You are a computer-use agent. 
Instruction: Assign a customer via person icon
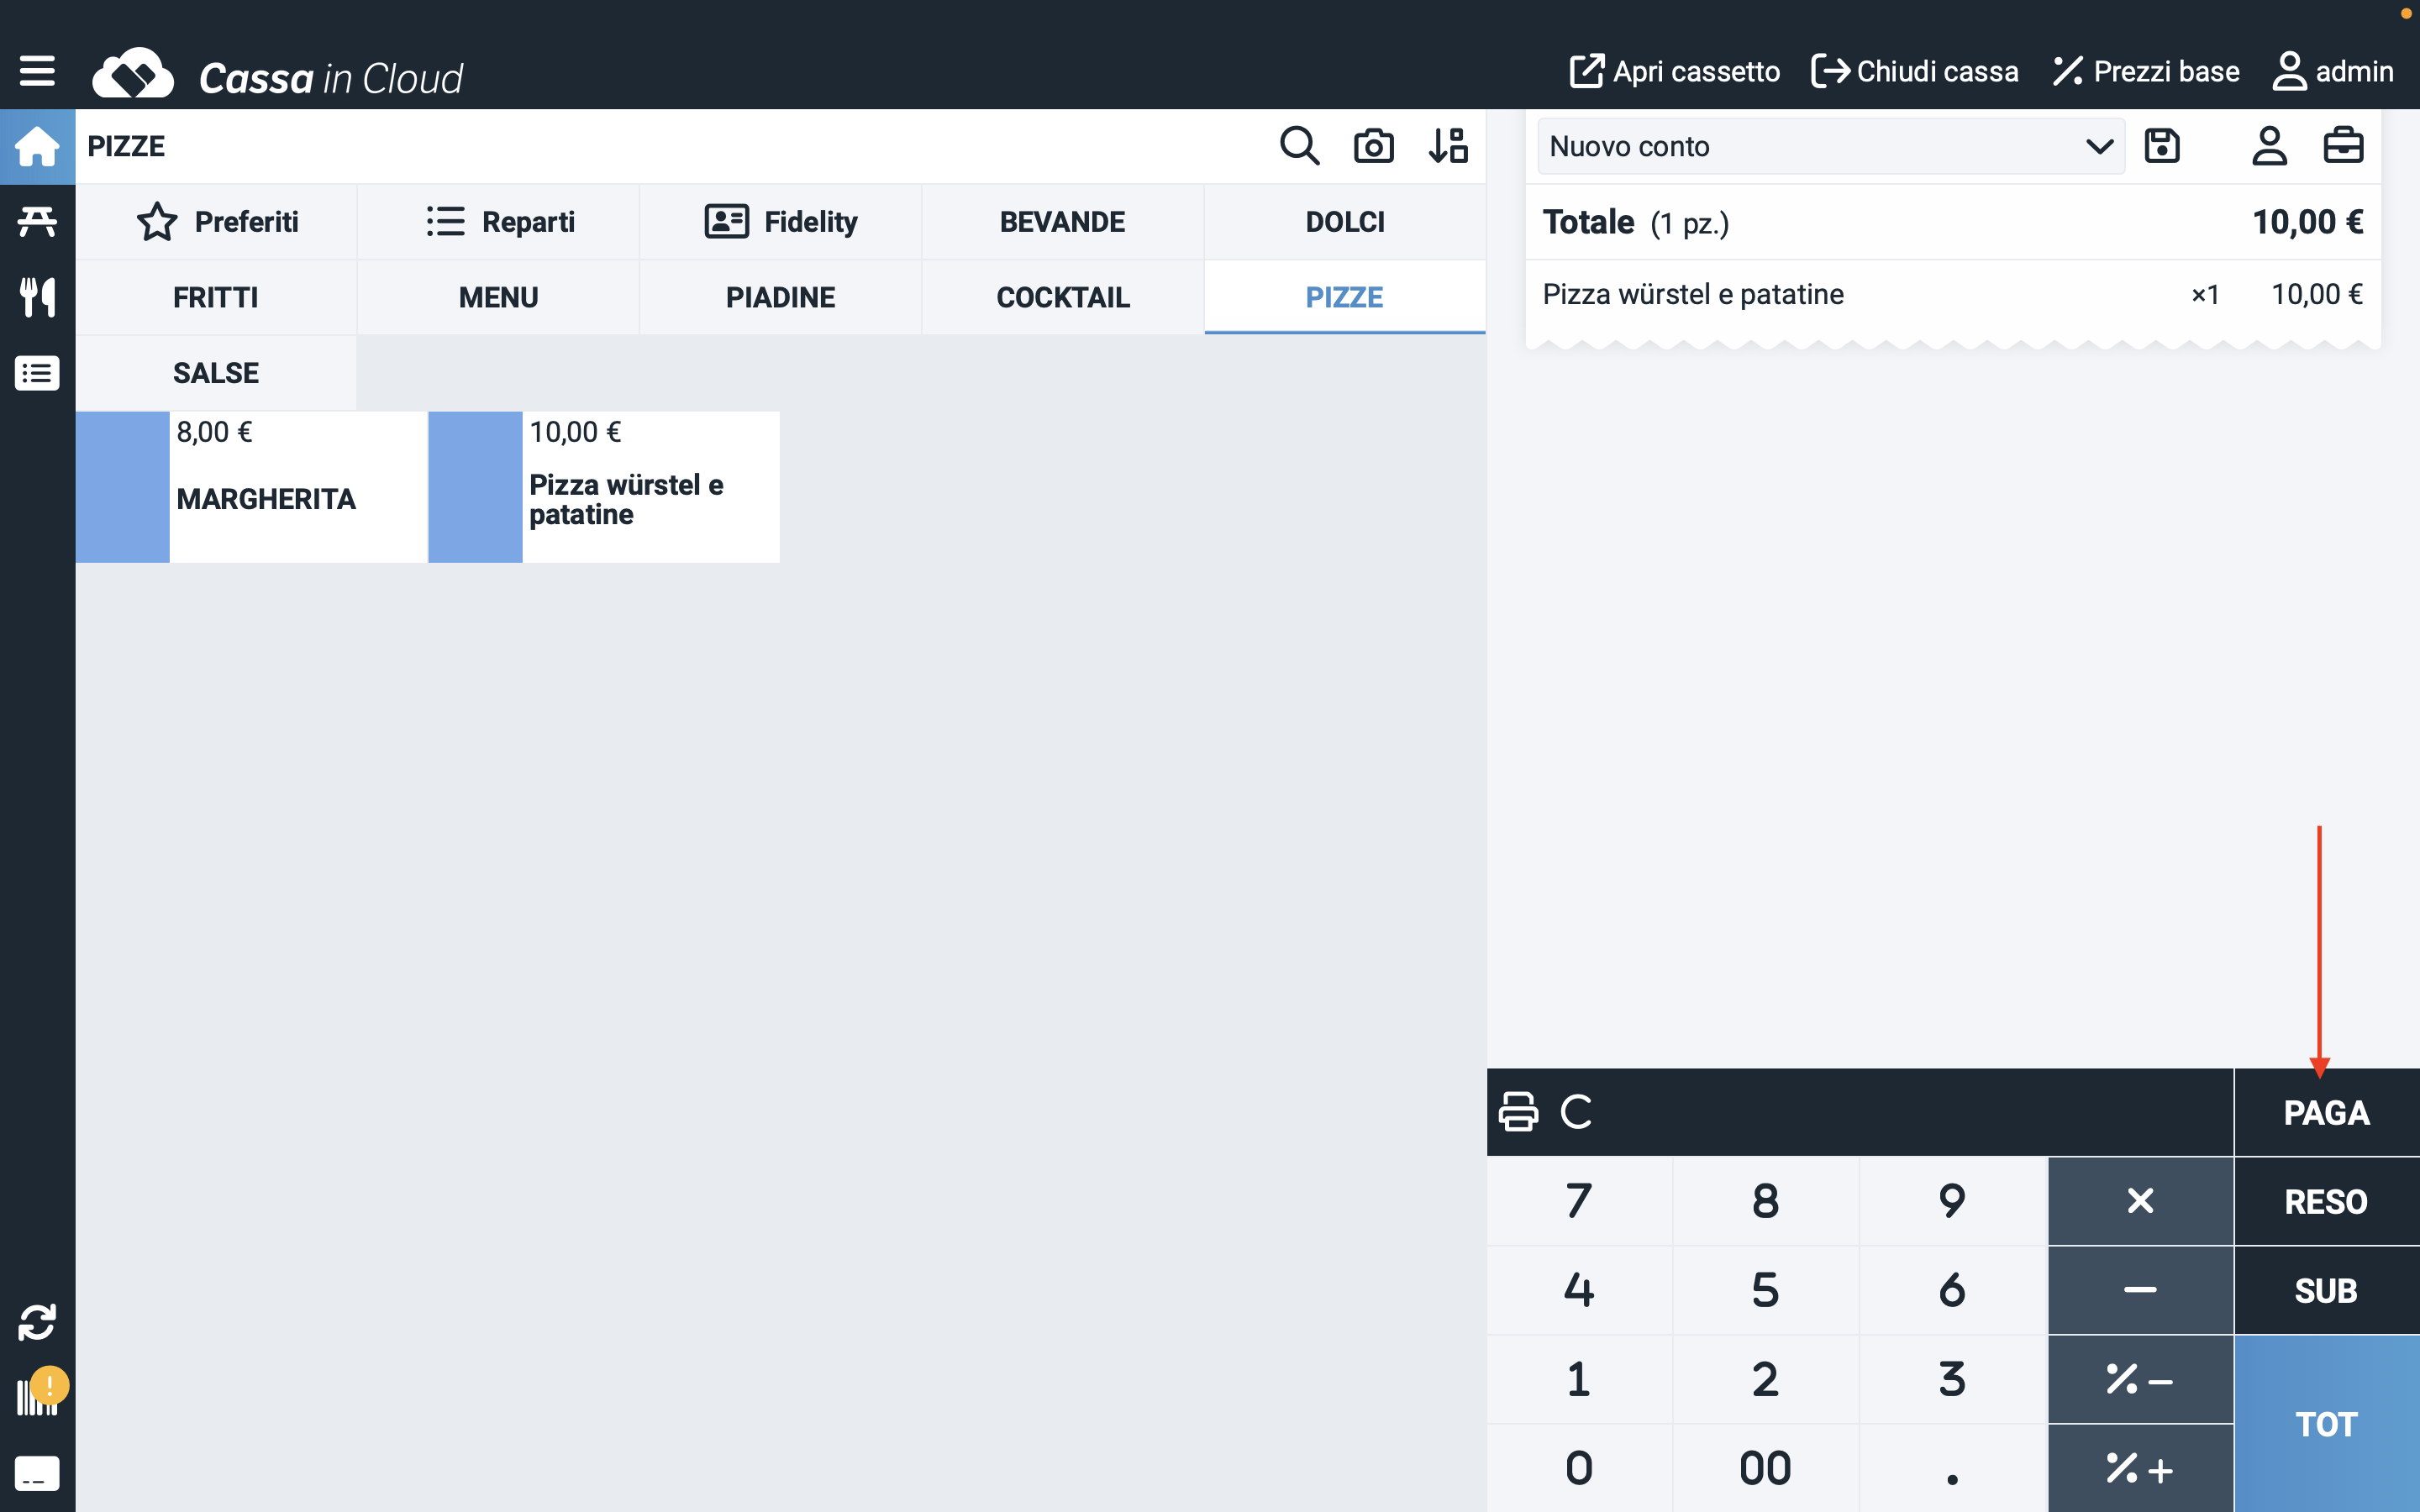coord(2268,146)
